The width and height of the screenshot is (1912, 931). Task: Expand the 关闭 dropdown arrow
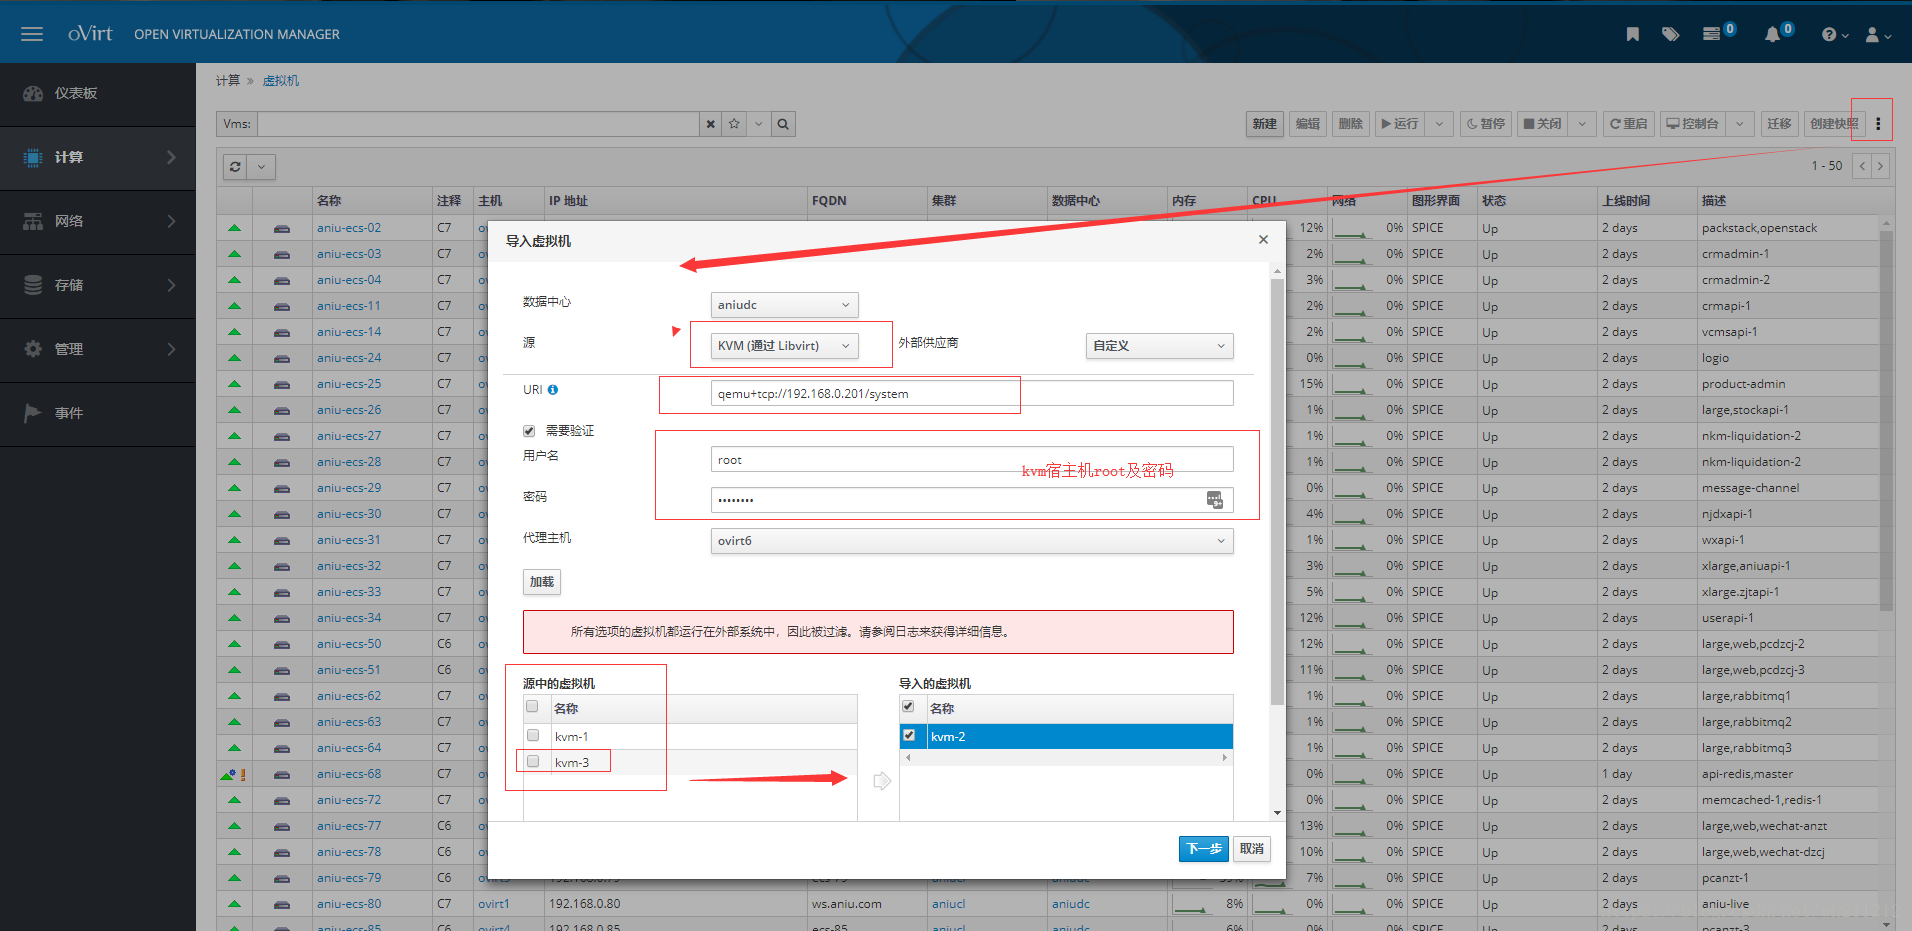pyautogui.click(x=1582, y=124)
